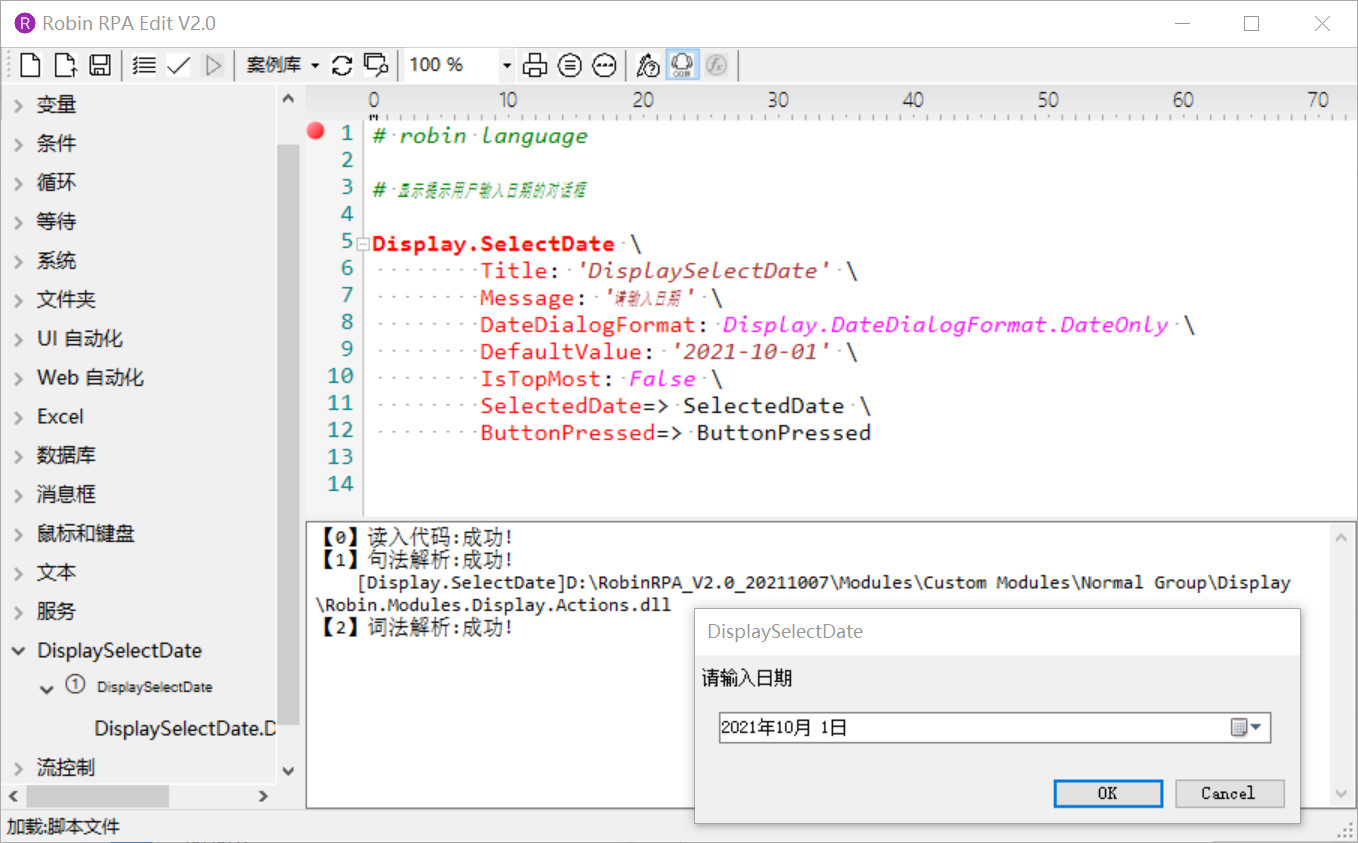Click the Title: 'DisplaySelectDate' code line
This screenshot has height=843, width=1358.
(x=668, y=271)
